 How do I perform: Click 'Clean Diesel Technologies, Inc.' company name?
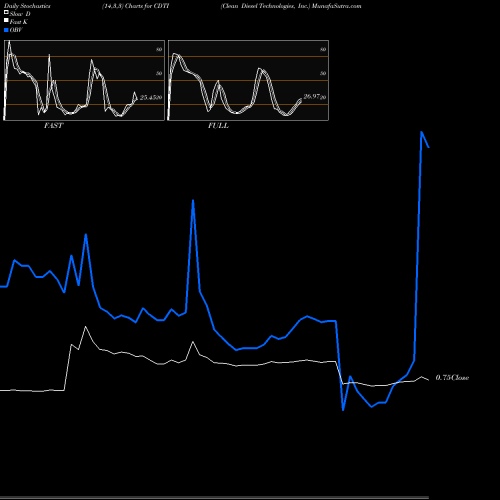point(265,6)
